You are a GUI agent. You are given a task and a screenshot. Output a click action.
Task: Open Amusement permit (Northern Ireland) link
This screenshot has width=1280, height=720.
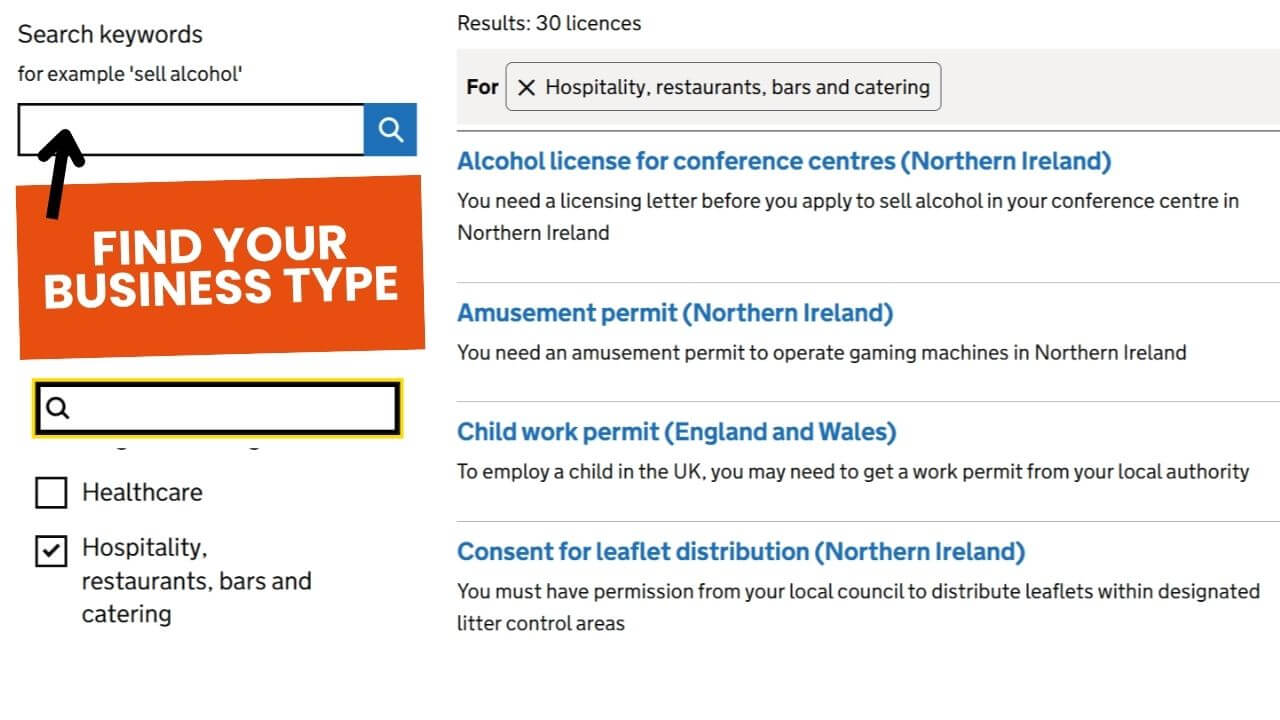[675, 313]
